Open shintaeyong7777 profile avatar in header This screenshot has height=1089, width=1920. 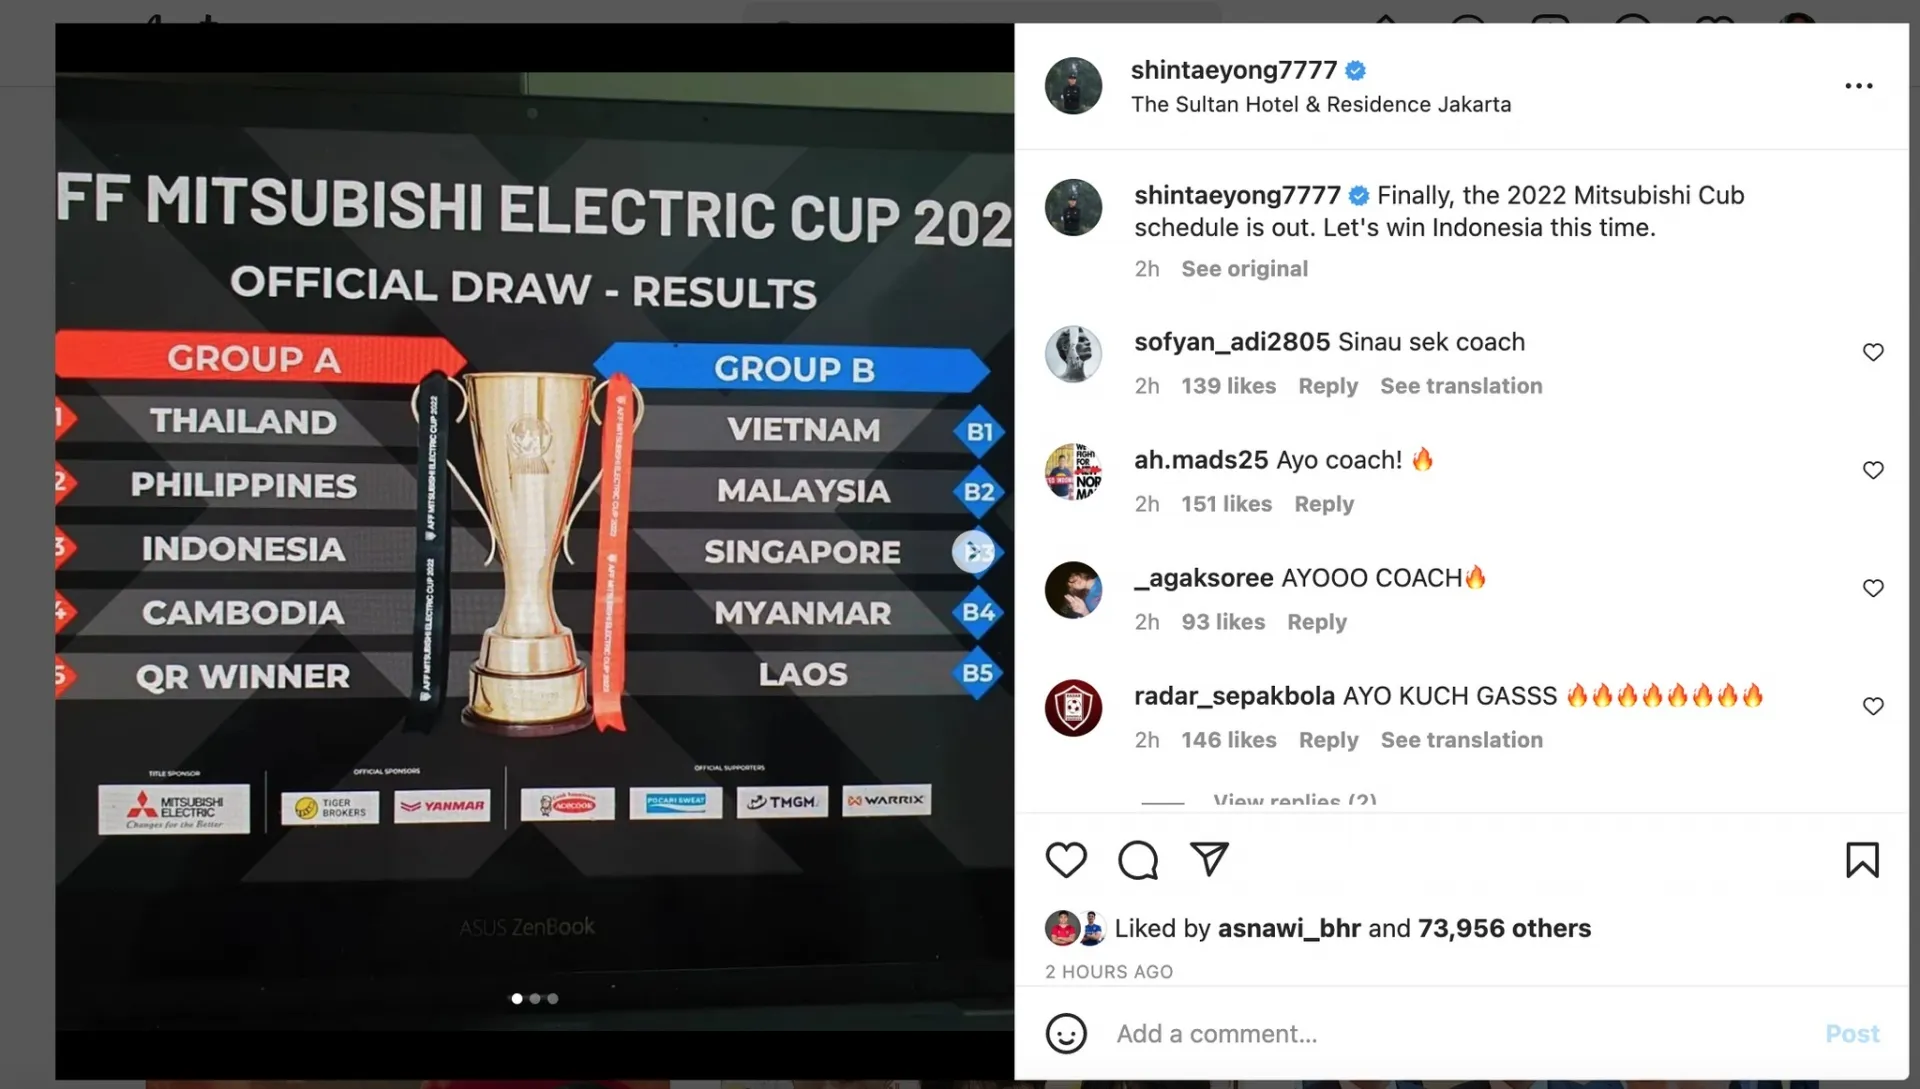click(x=1073, y=85)
